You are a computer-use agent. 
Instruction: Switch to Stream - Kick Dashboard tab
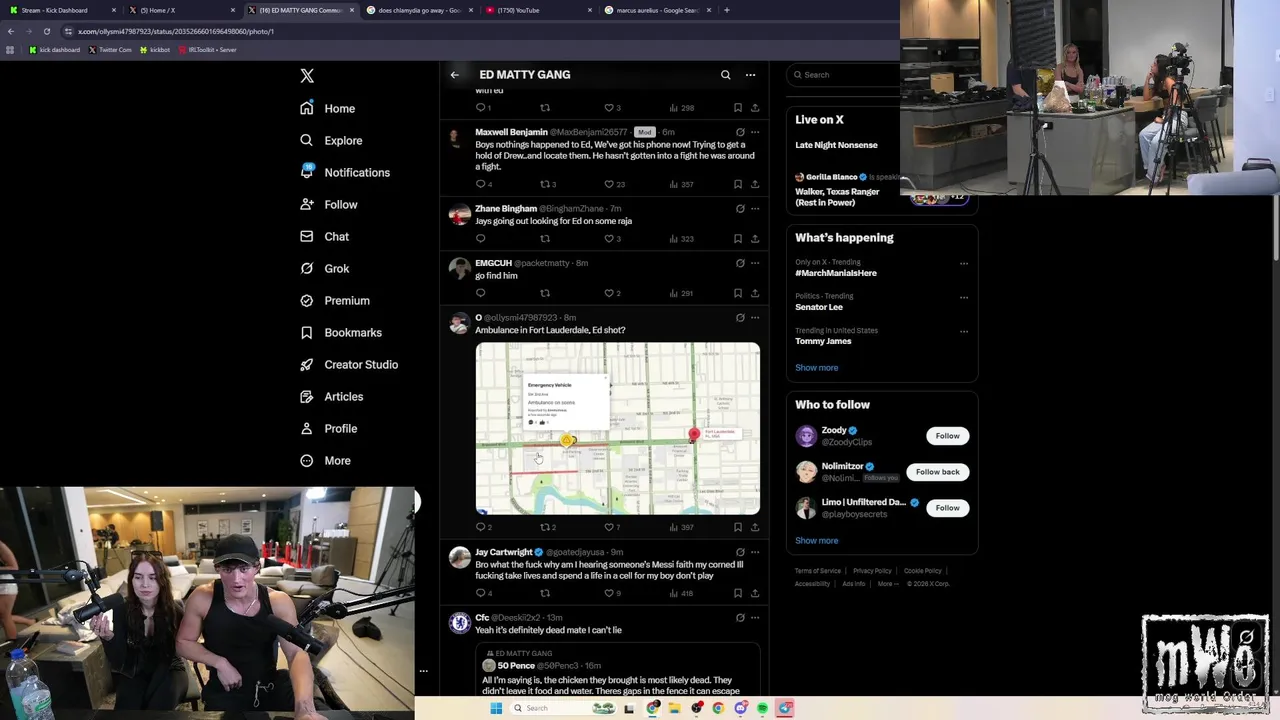(60, 10)
